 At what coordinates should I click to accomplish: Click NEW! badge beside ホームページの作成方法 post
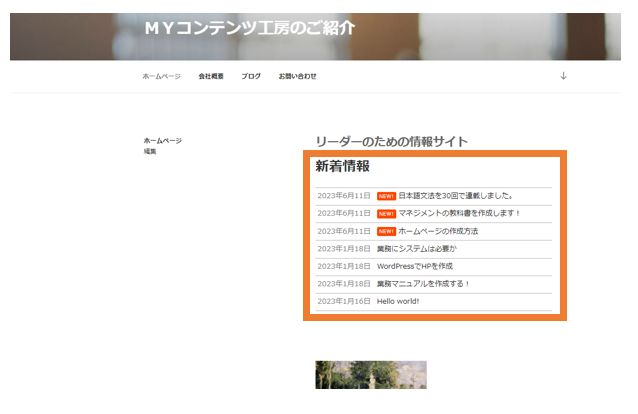click(386, 231)
